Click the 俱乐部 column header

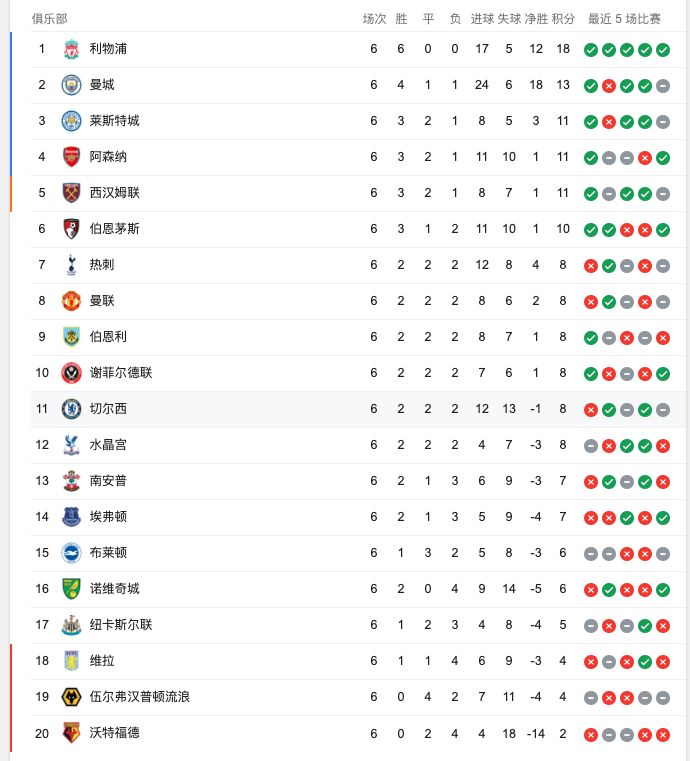[50, 19]
